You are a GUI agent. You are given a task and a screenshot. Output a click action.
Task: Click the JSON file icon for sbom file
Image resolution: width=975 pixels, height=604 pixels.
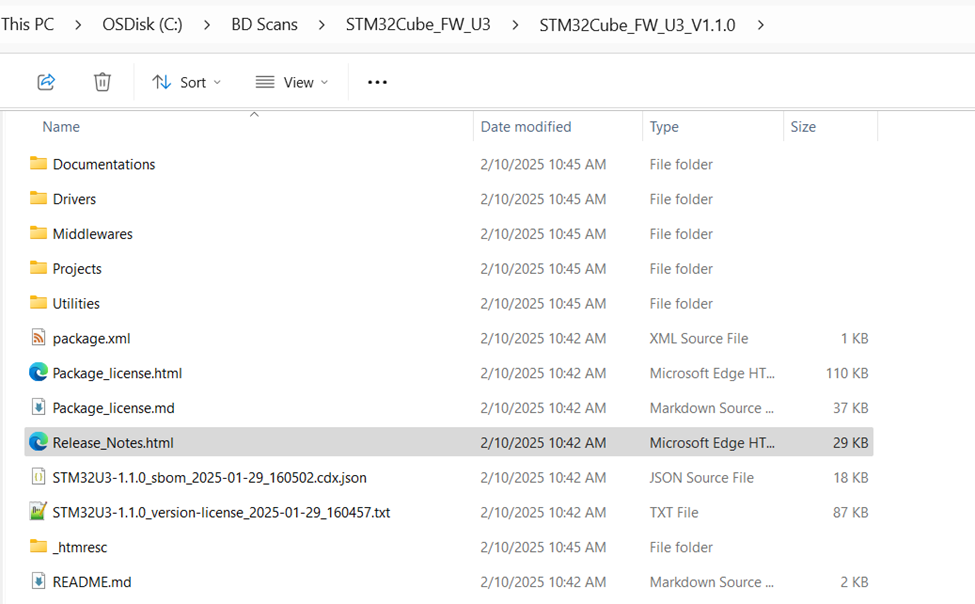point(38,477)
